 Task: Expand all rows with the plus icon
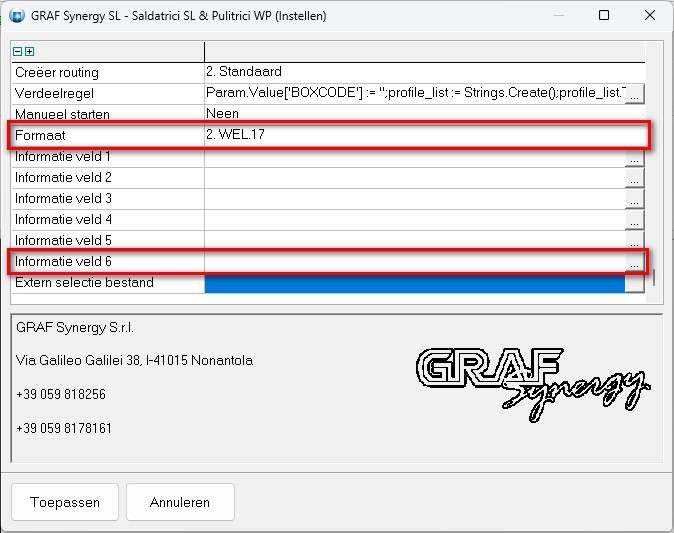pos(29,52)
